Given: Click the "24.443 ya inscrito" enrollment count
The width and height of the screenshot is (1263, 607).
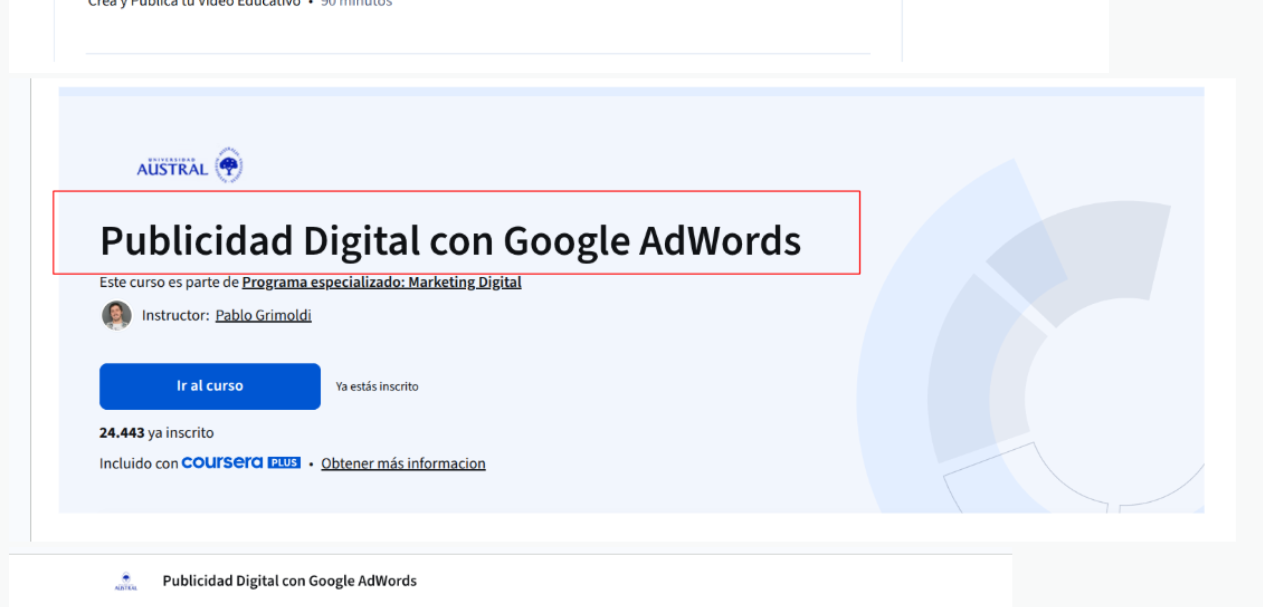Looking at the screenshot, I should [x=156, y=433].
